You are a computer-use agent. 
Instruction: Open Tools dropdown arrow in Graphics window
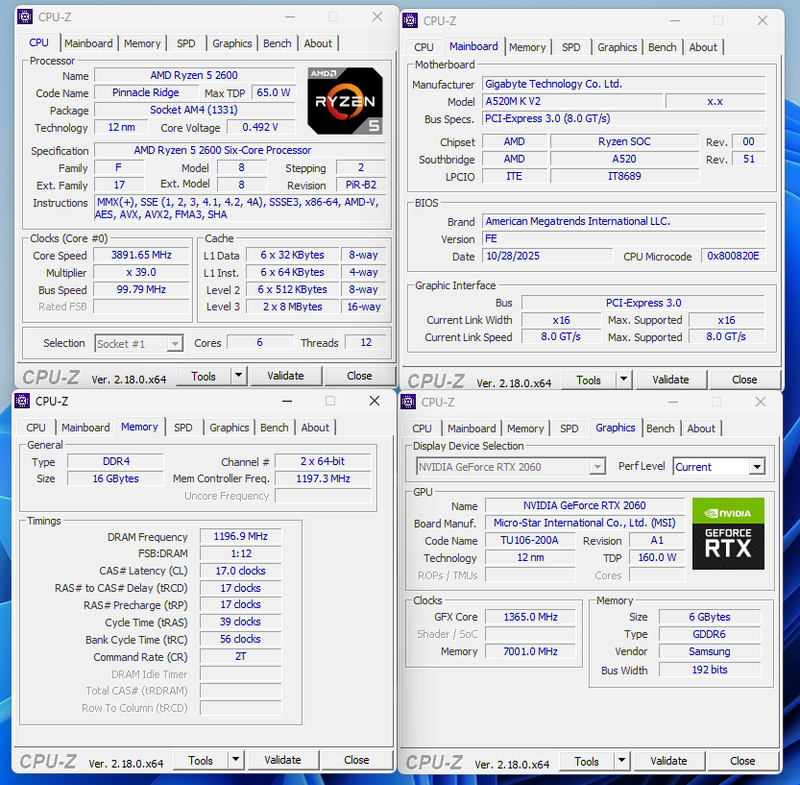[621, 761]
